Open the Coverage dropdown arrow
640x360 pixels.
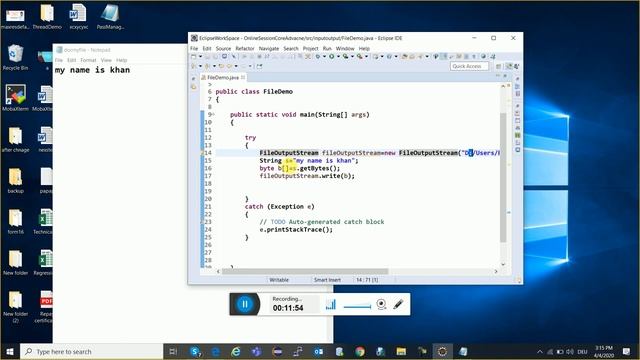(352, 57)
